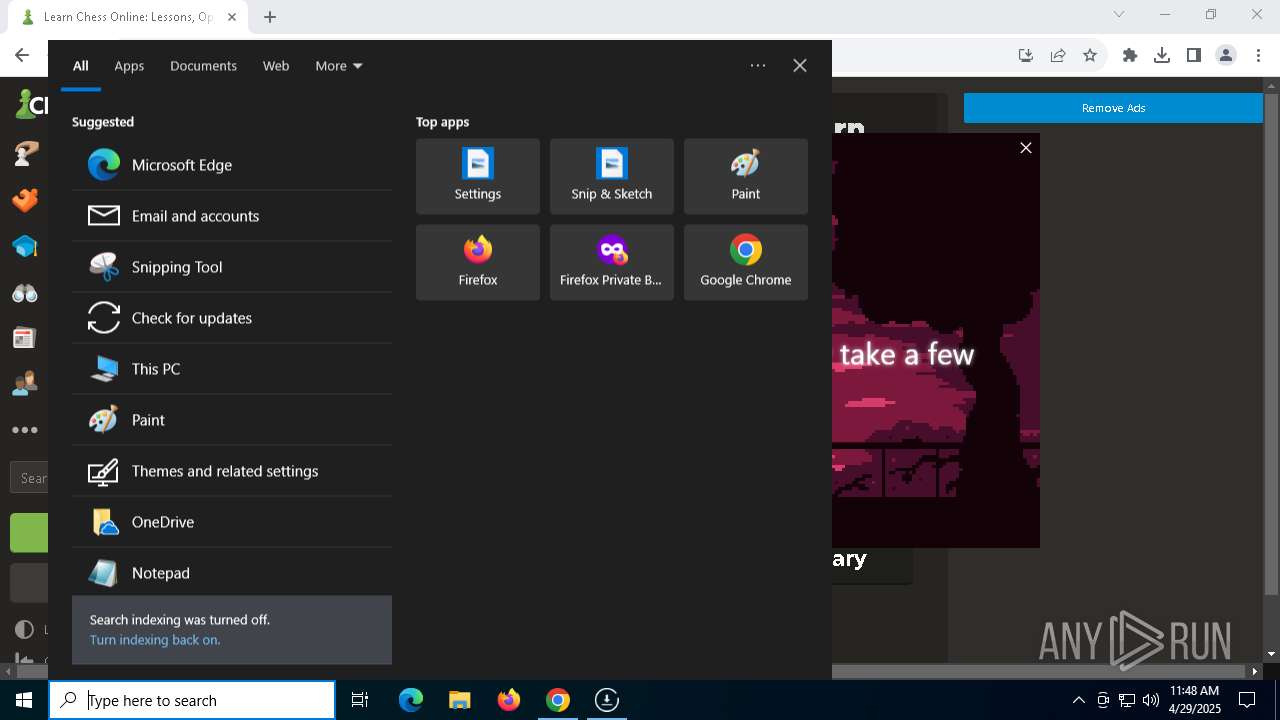Open Firefox on taskbar
1280x720 pixels.
pos(509,700)
